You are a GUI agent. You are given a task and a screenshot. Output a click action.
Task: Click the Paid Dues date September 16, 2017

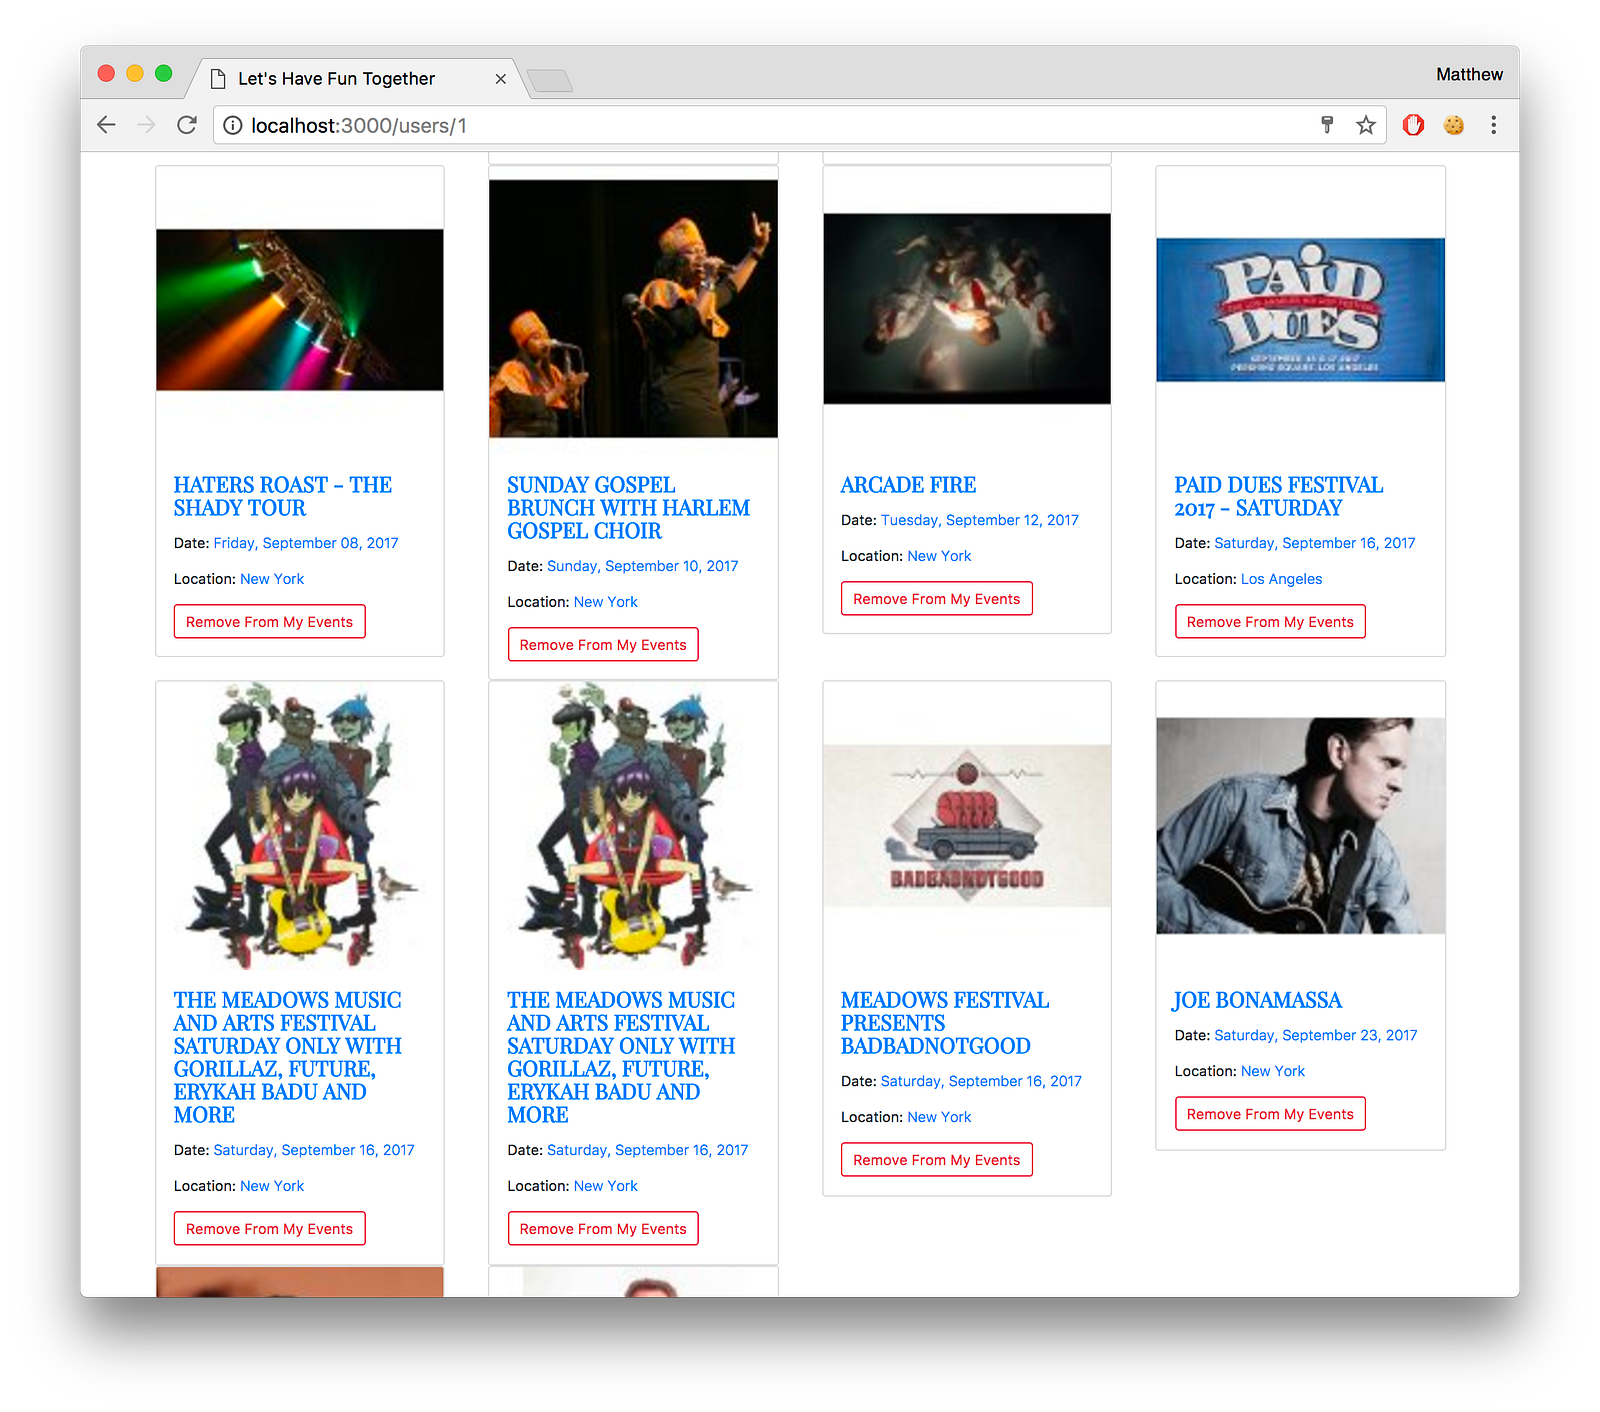tap(1315, 543)
